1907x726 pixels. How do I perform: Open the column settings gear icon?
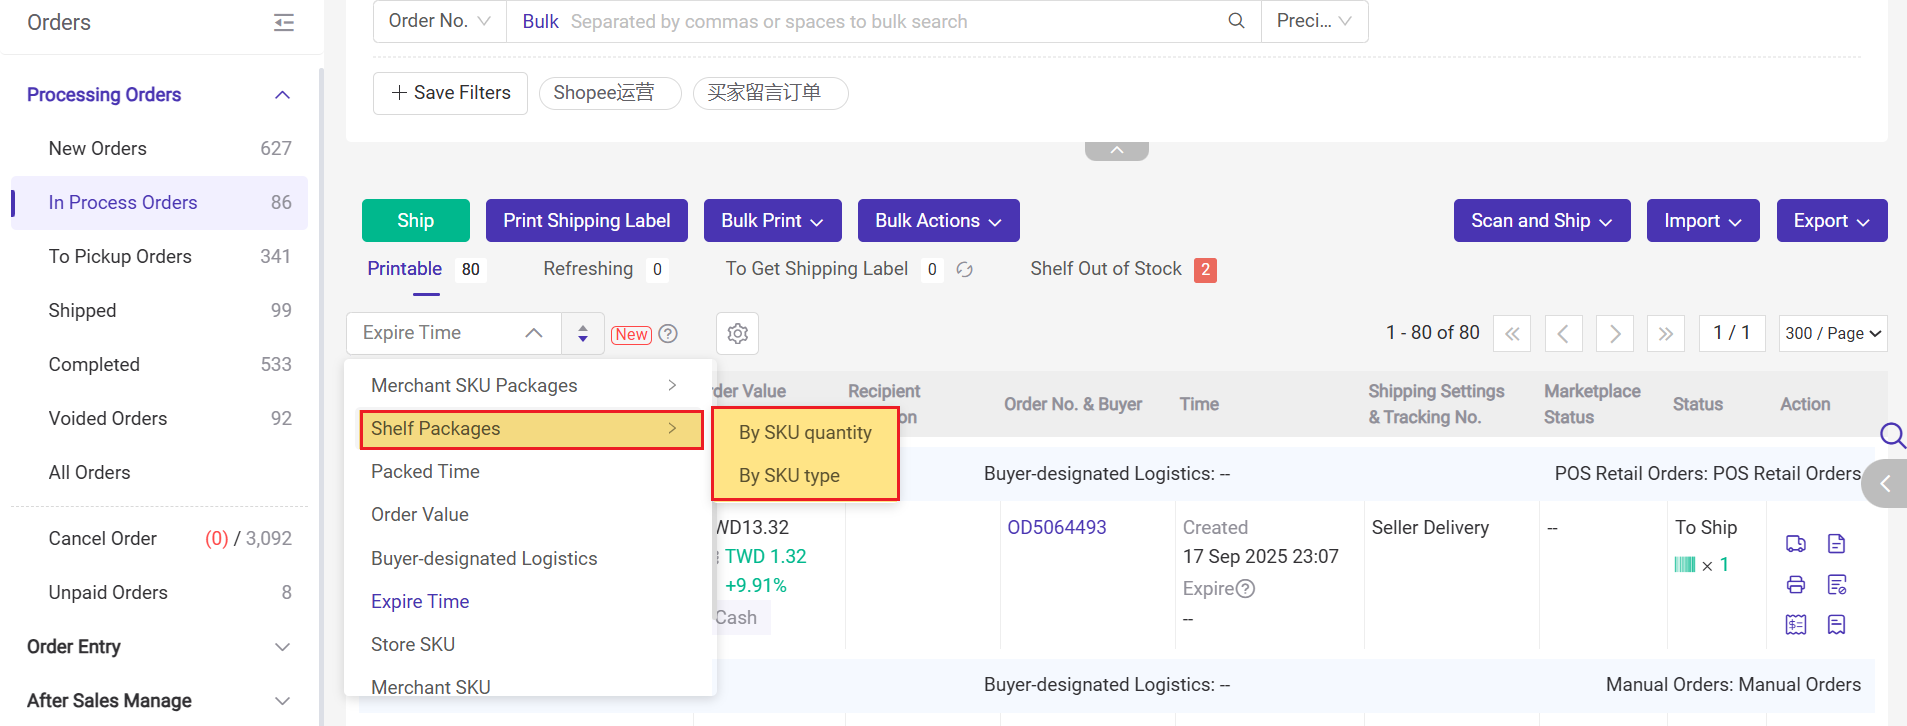[737, 334]
